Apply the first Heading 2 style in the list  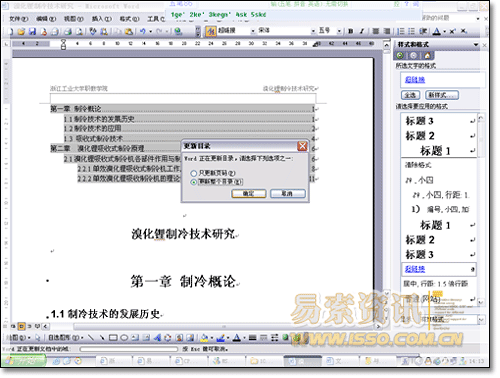click(x=439, y=136)
